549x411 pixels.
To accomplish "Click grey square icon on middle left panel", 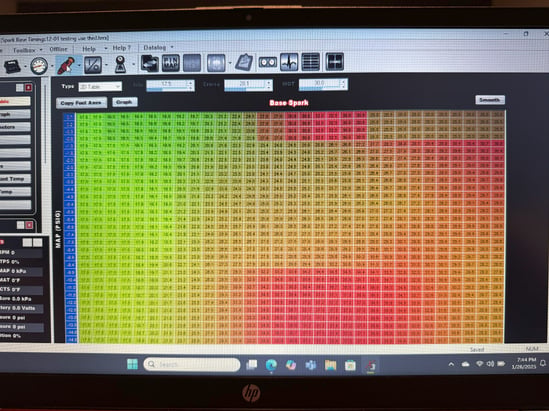I will coord(21,225).
